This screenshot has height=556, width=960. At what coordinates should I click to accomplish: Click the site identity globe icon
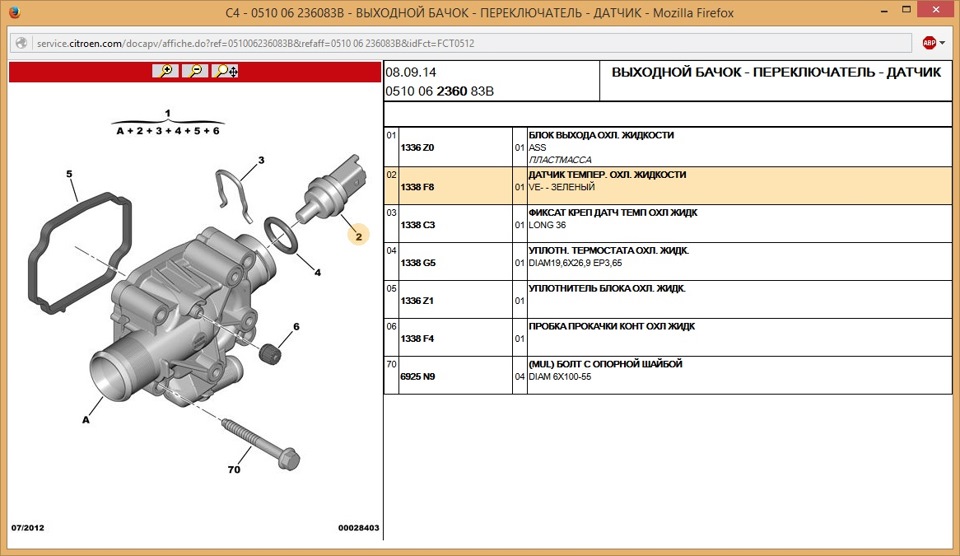tap(21, 43)
